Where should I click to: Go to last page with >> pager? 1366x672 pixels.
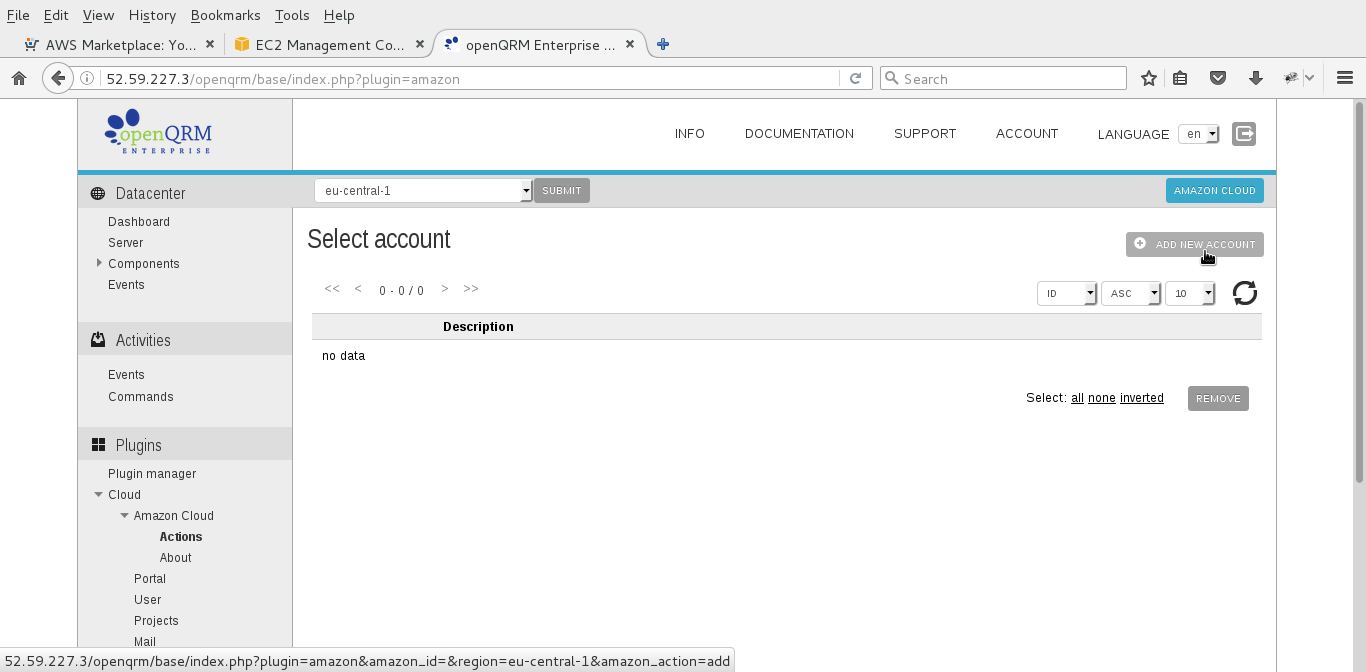[471, 289]
